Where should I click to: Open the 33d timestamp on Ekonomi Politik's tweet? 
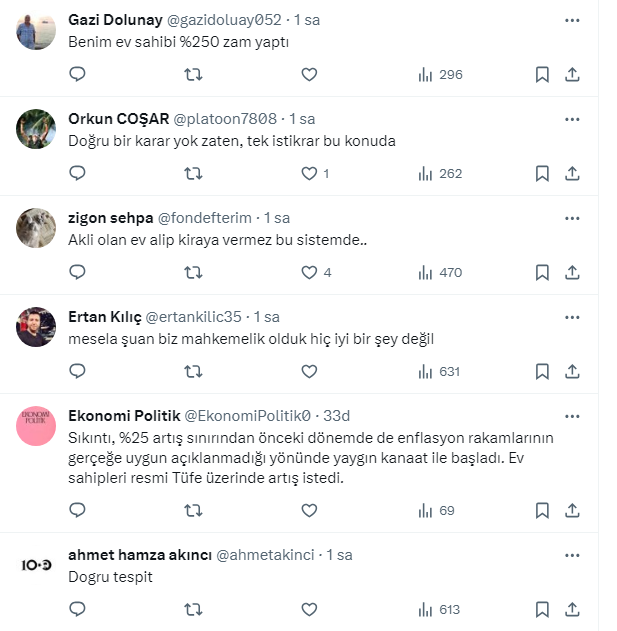pyautogui.click(x=337, y=416)
